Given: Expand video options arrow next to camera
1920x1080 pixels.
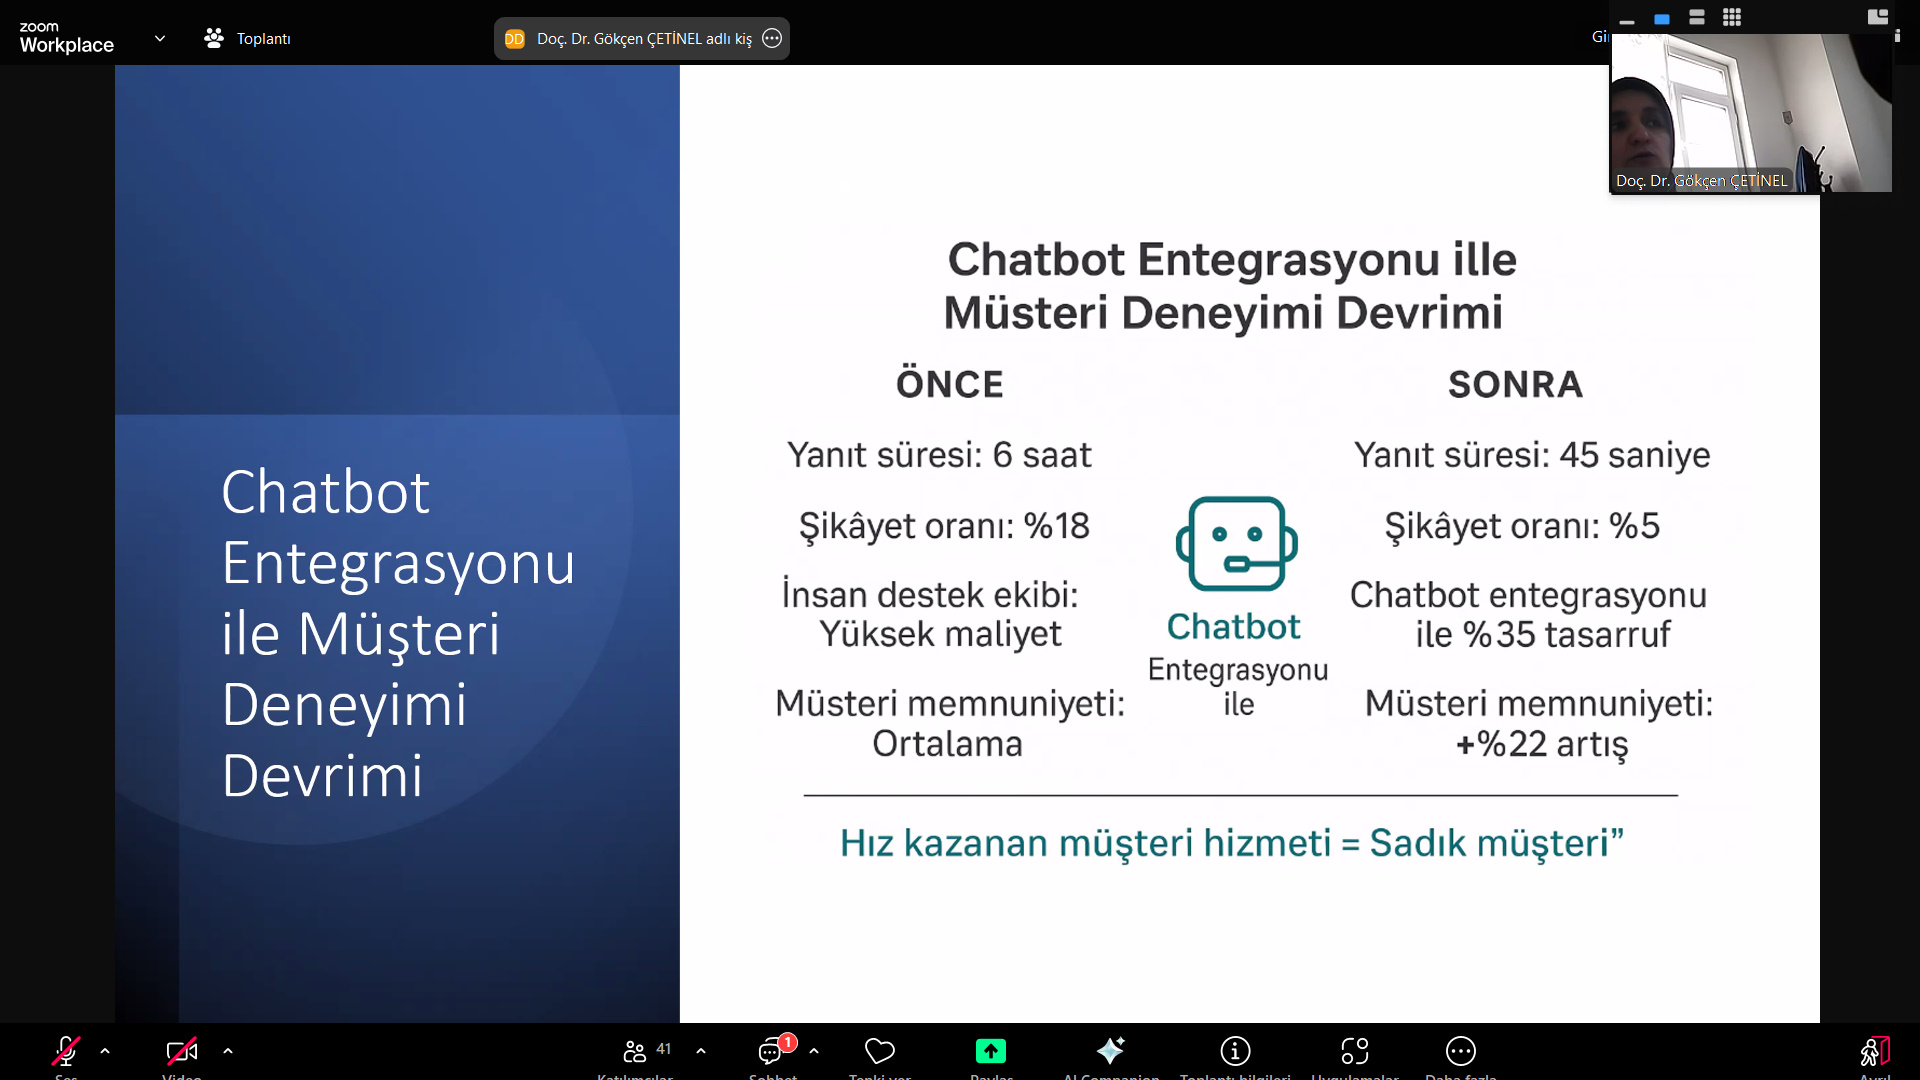Looking at the screenshot, I should point(228,1051).
